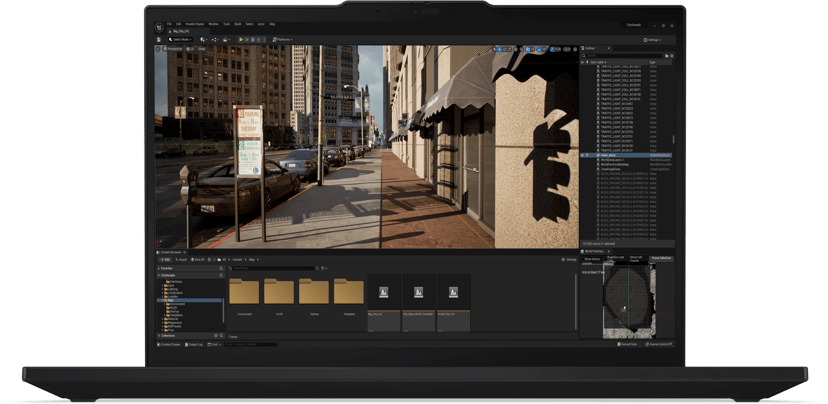Click the save level icon in main toolbar
This screenshot has width=828, height=404.
coord(159,40)
